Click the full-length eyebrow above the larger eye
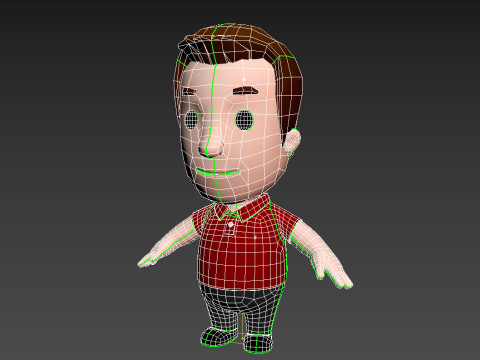 pos(245,91)
